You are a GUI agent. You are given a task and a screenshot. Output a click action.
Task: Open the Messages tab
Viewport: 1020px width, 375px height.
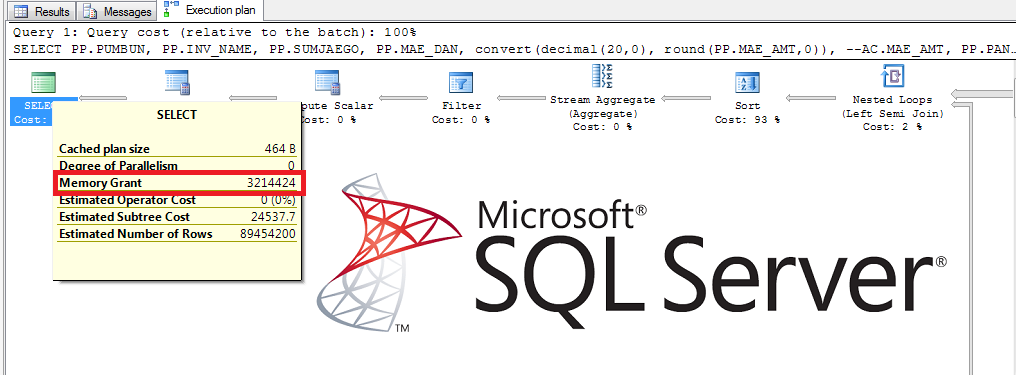tap(117, 11)
